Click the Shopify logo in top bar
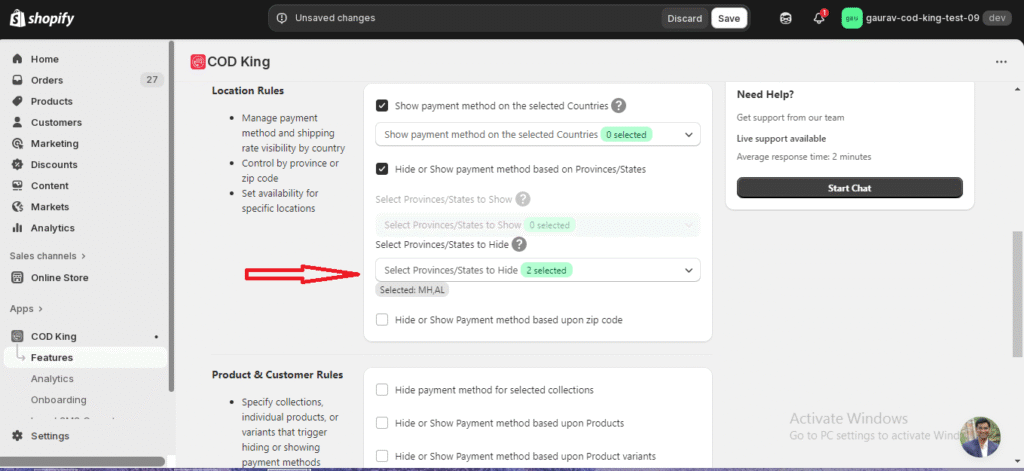 click(42, 18)
